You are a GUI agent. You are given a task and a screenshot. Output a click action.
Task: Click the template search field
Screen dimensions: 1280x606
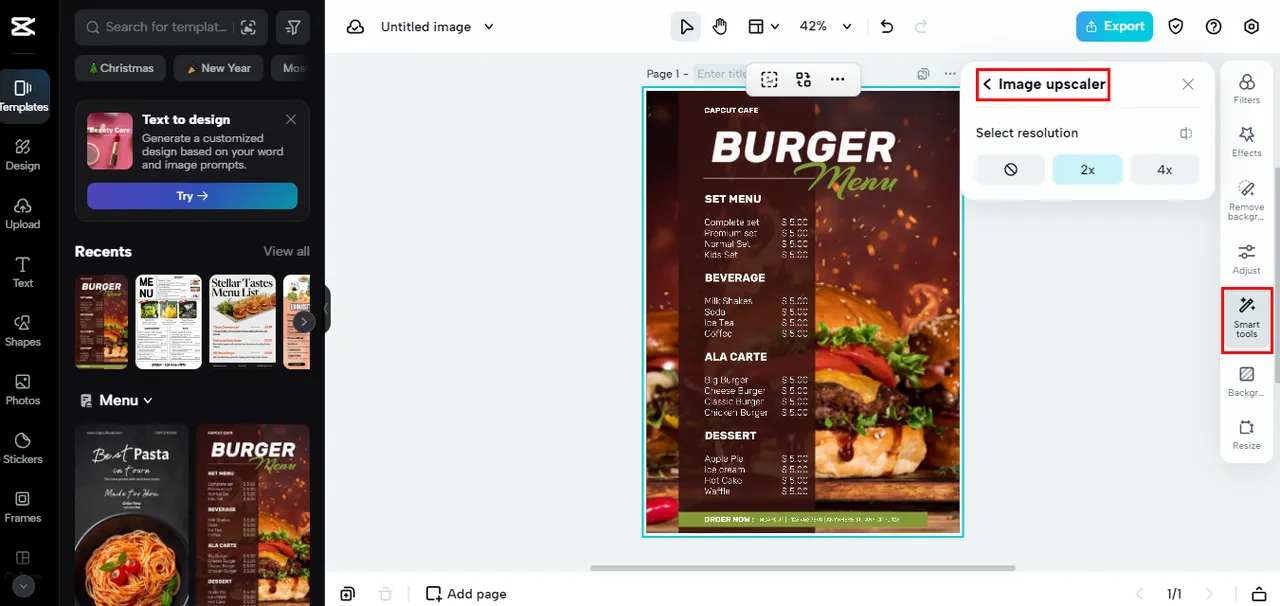(x=160, y=27)
